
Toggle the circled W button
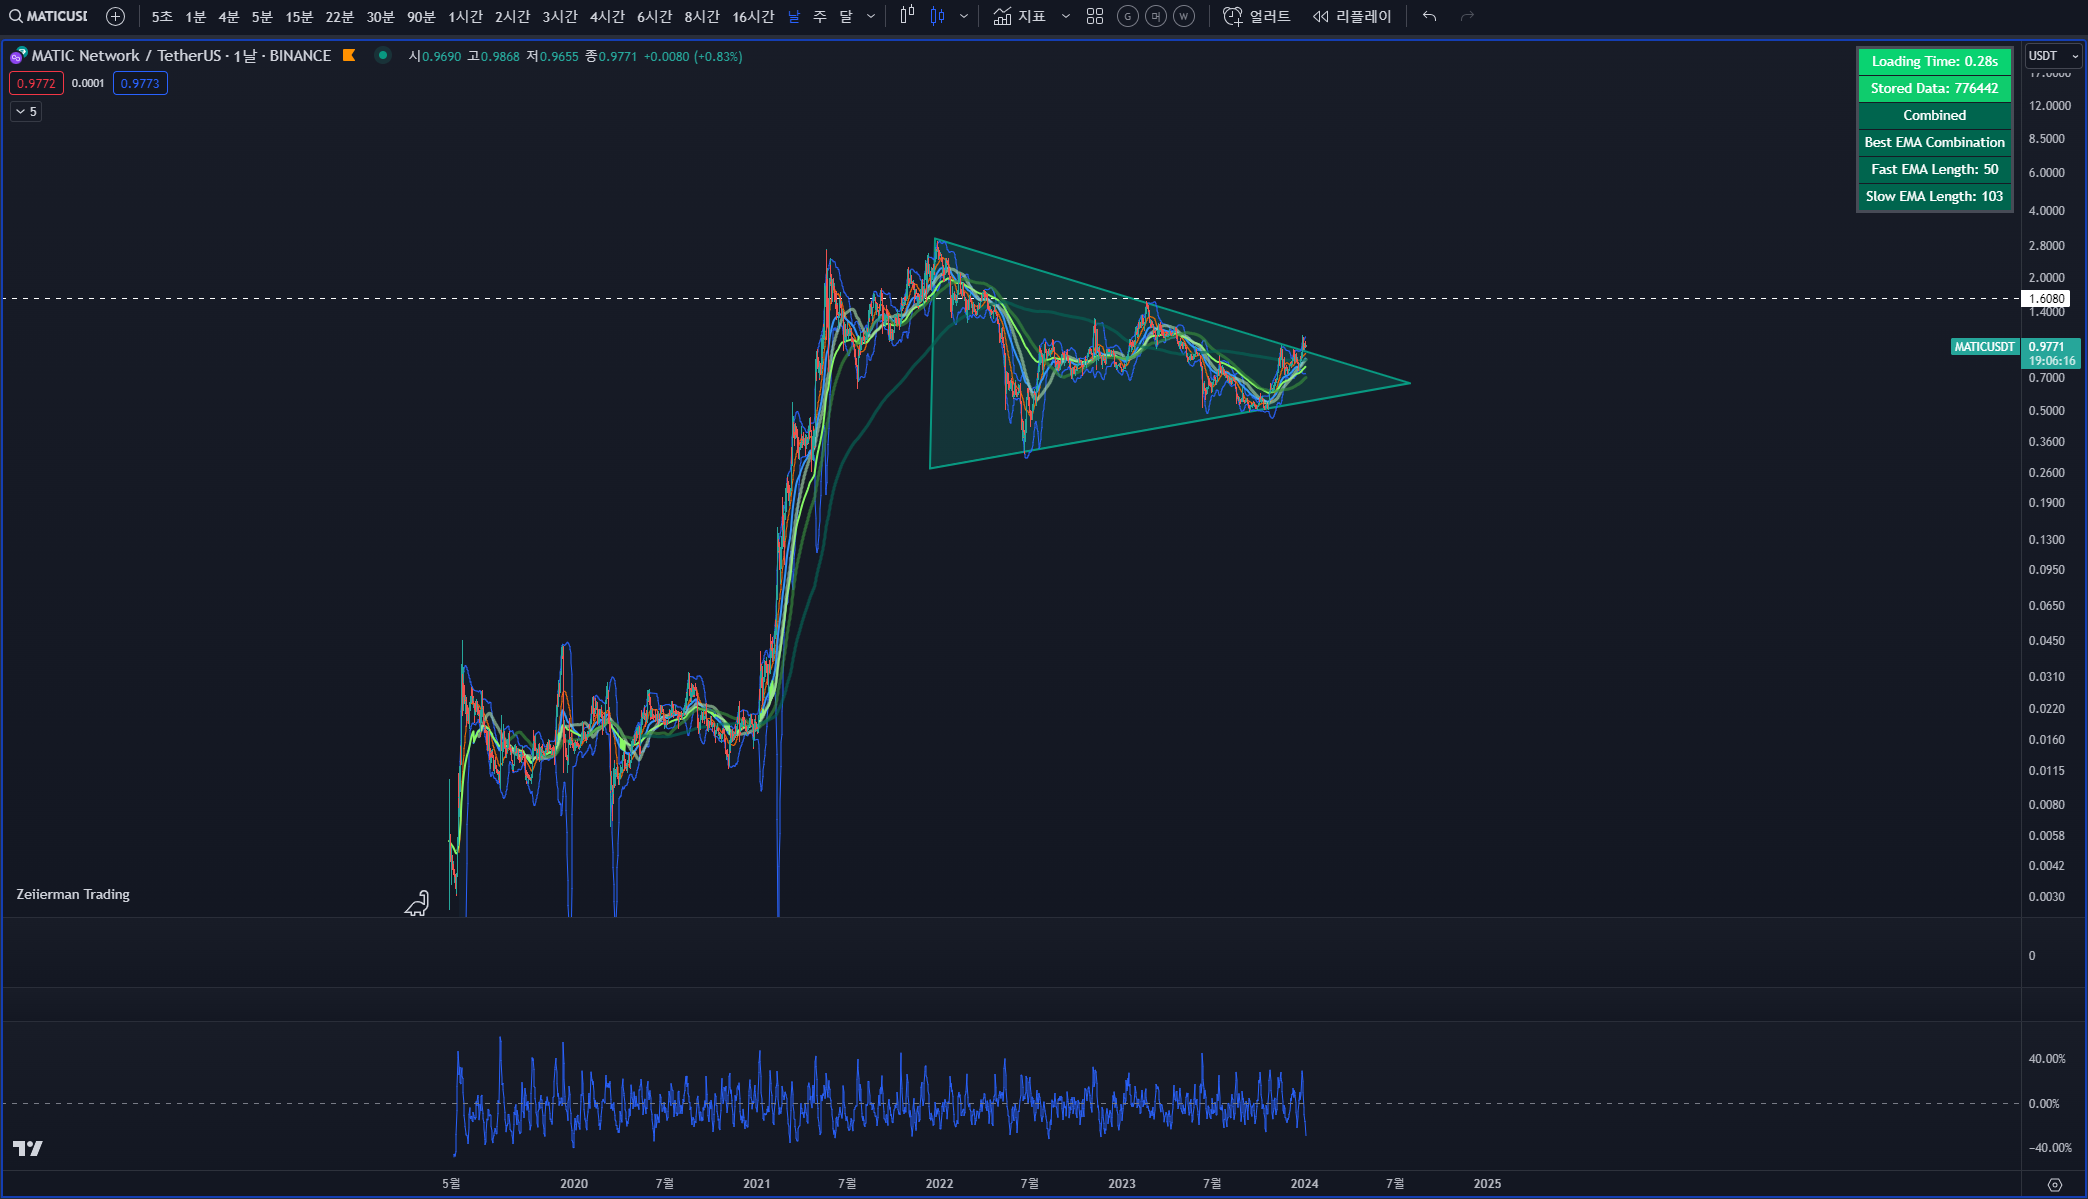click(1184, 16)
